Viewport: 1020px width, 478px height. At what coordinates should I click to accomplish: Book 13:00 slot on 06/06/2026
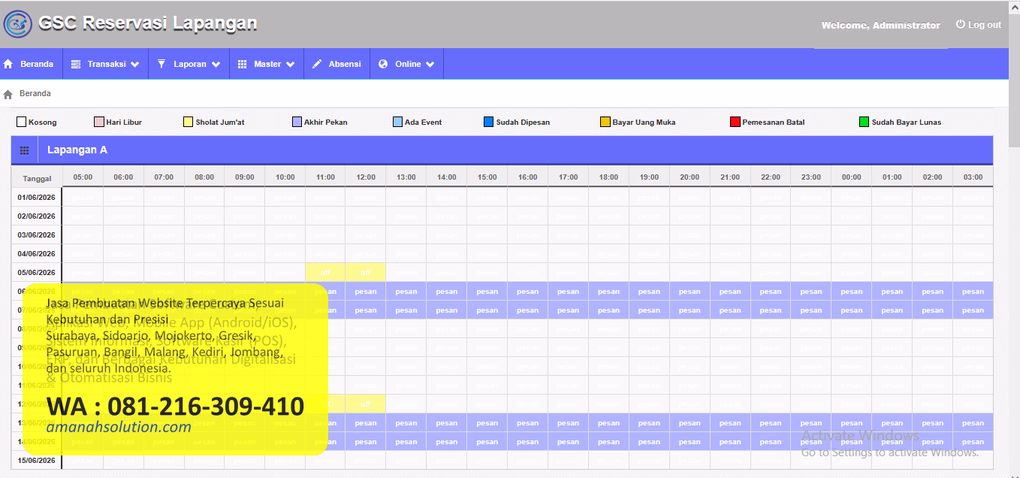406,291
